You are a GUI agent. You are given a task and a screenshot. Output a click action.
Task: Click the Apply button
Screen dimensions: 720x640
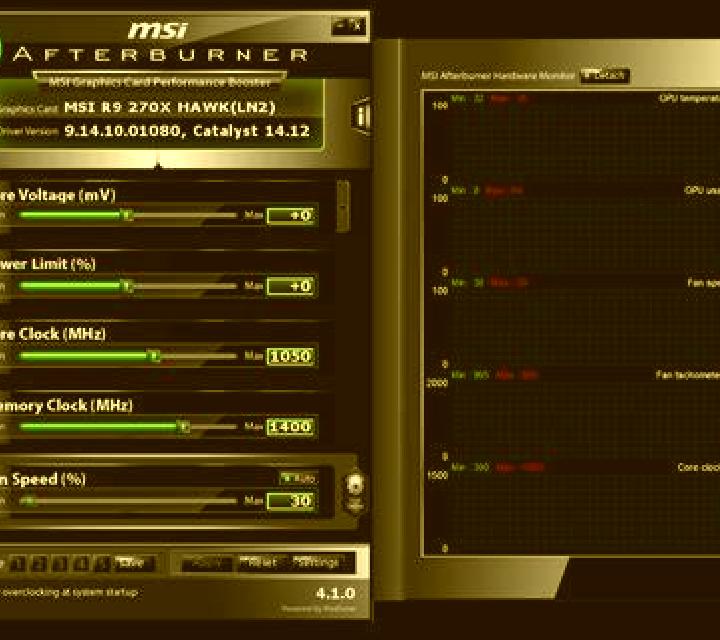(207, 563)
